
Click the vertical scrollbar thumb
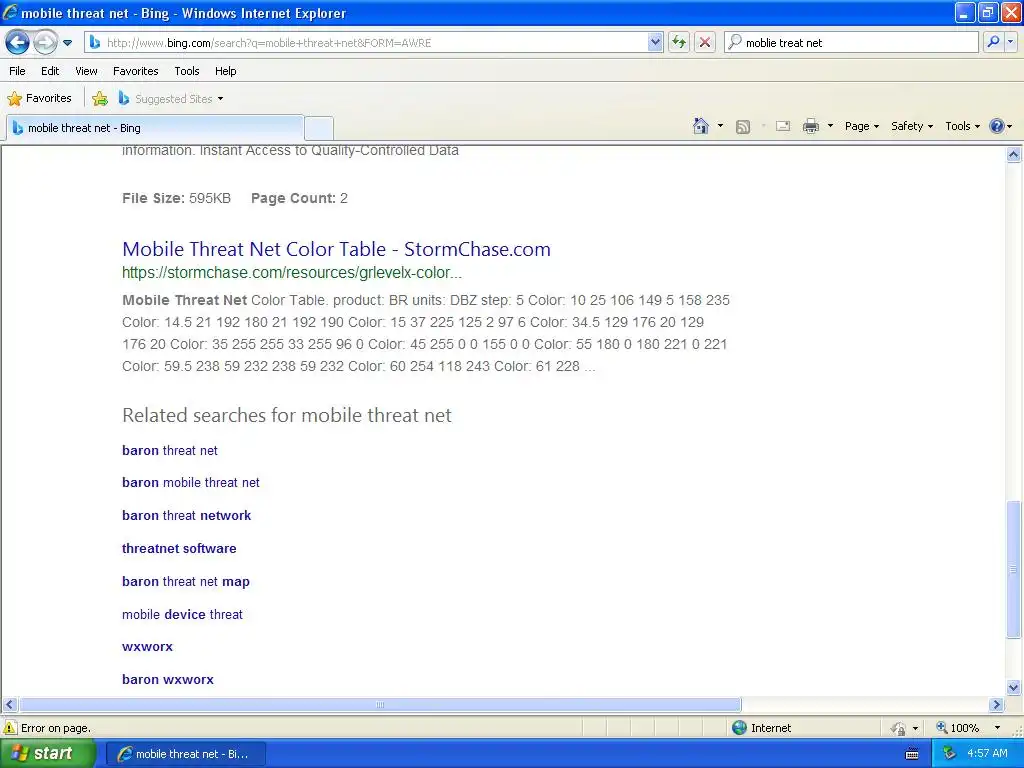pyautogui.click(x=1014, y=569)
